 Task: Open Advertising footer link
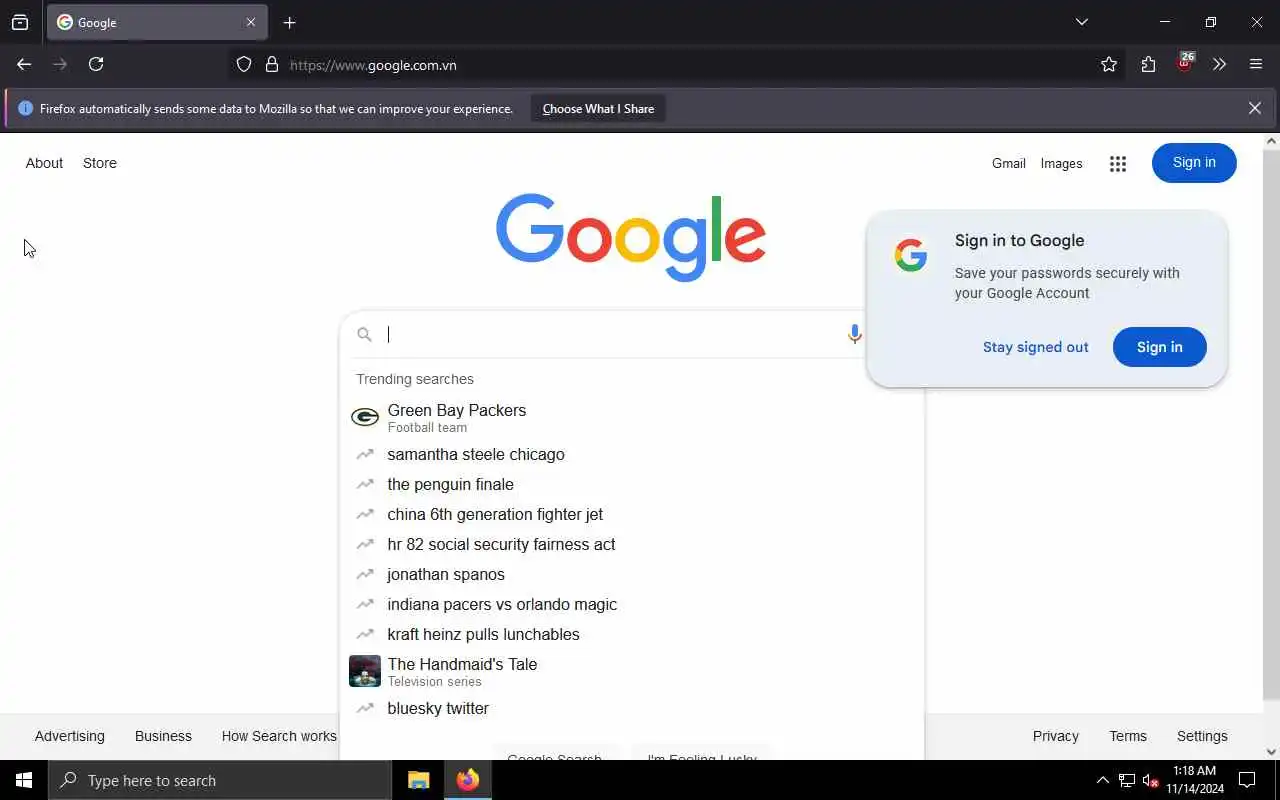[69, 736]
